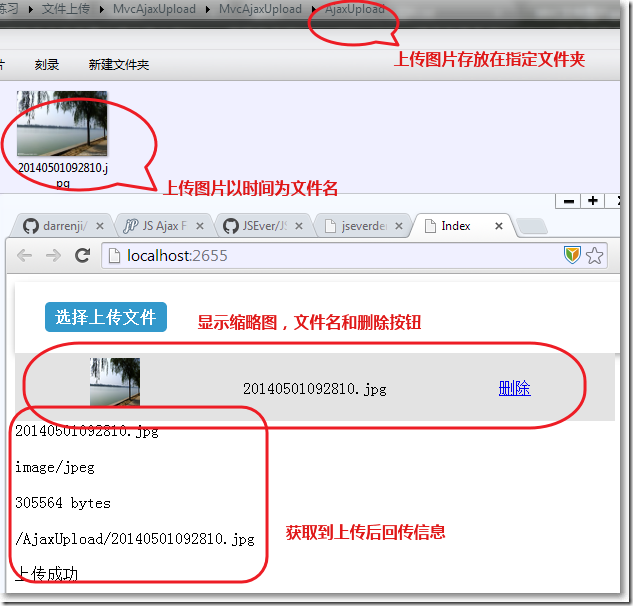Click the 选择上传文件 button
Screen dimensions: 633x606
(106, 317)
